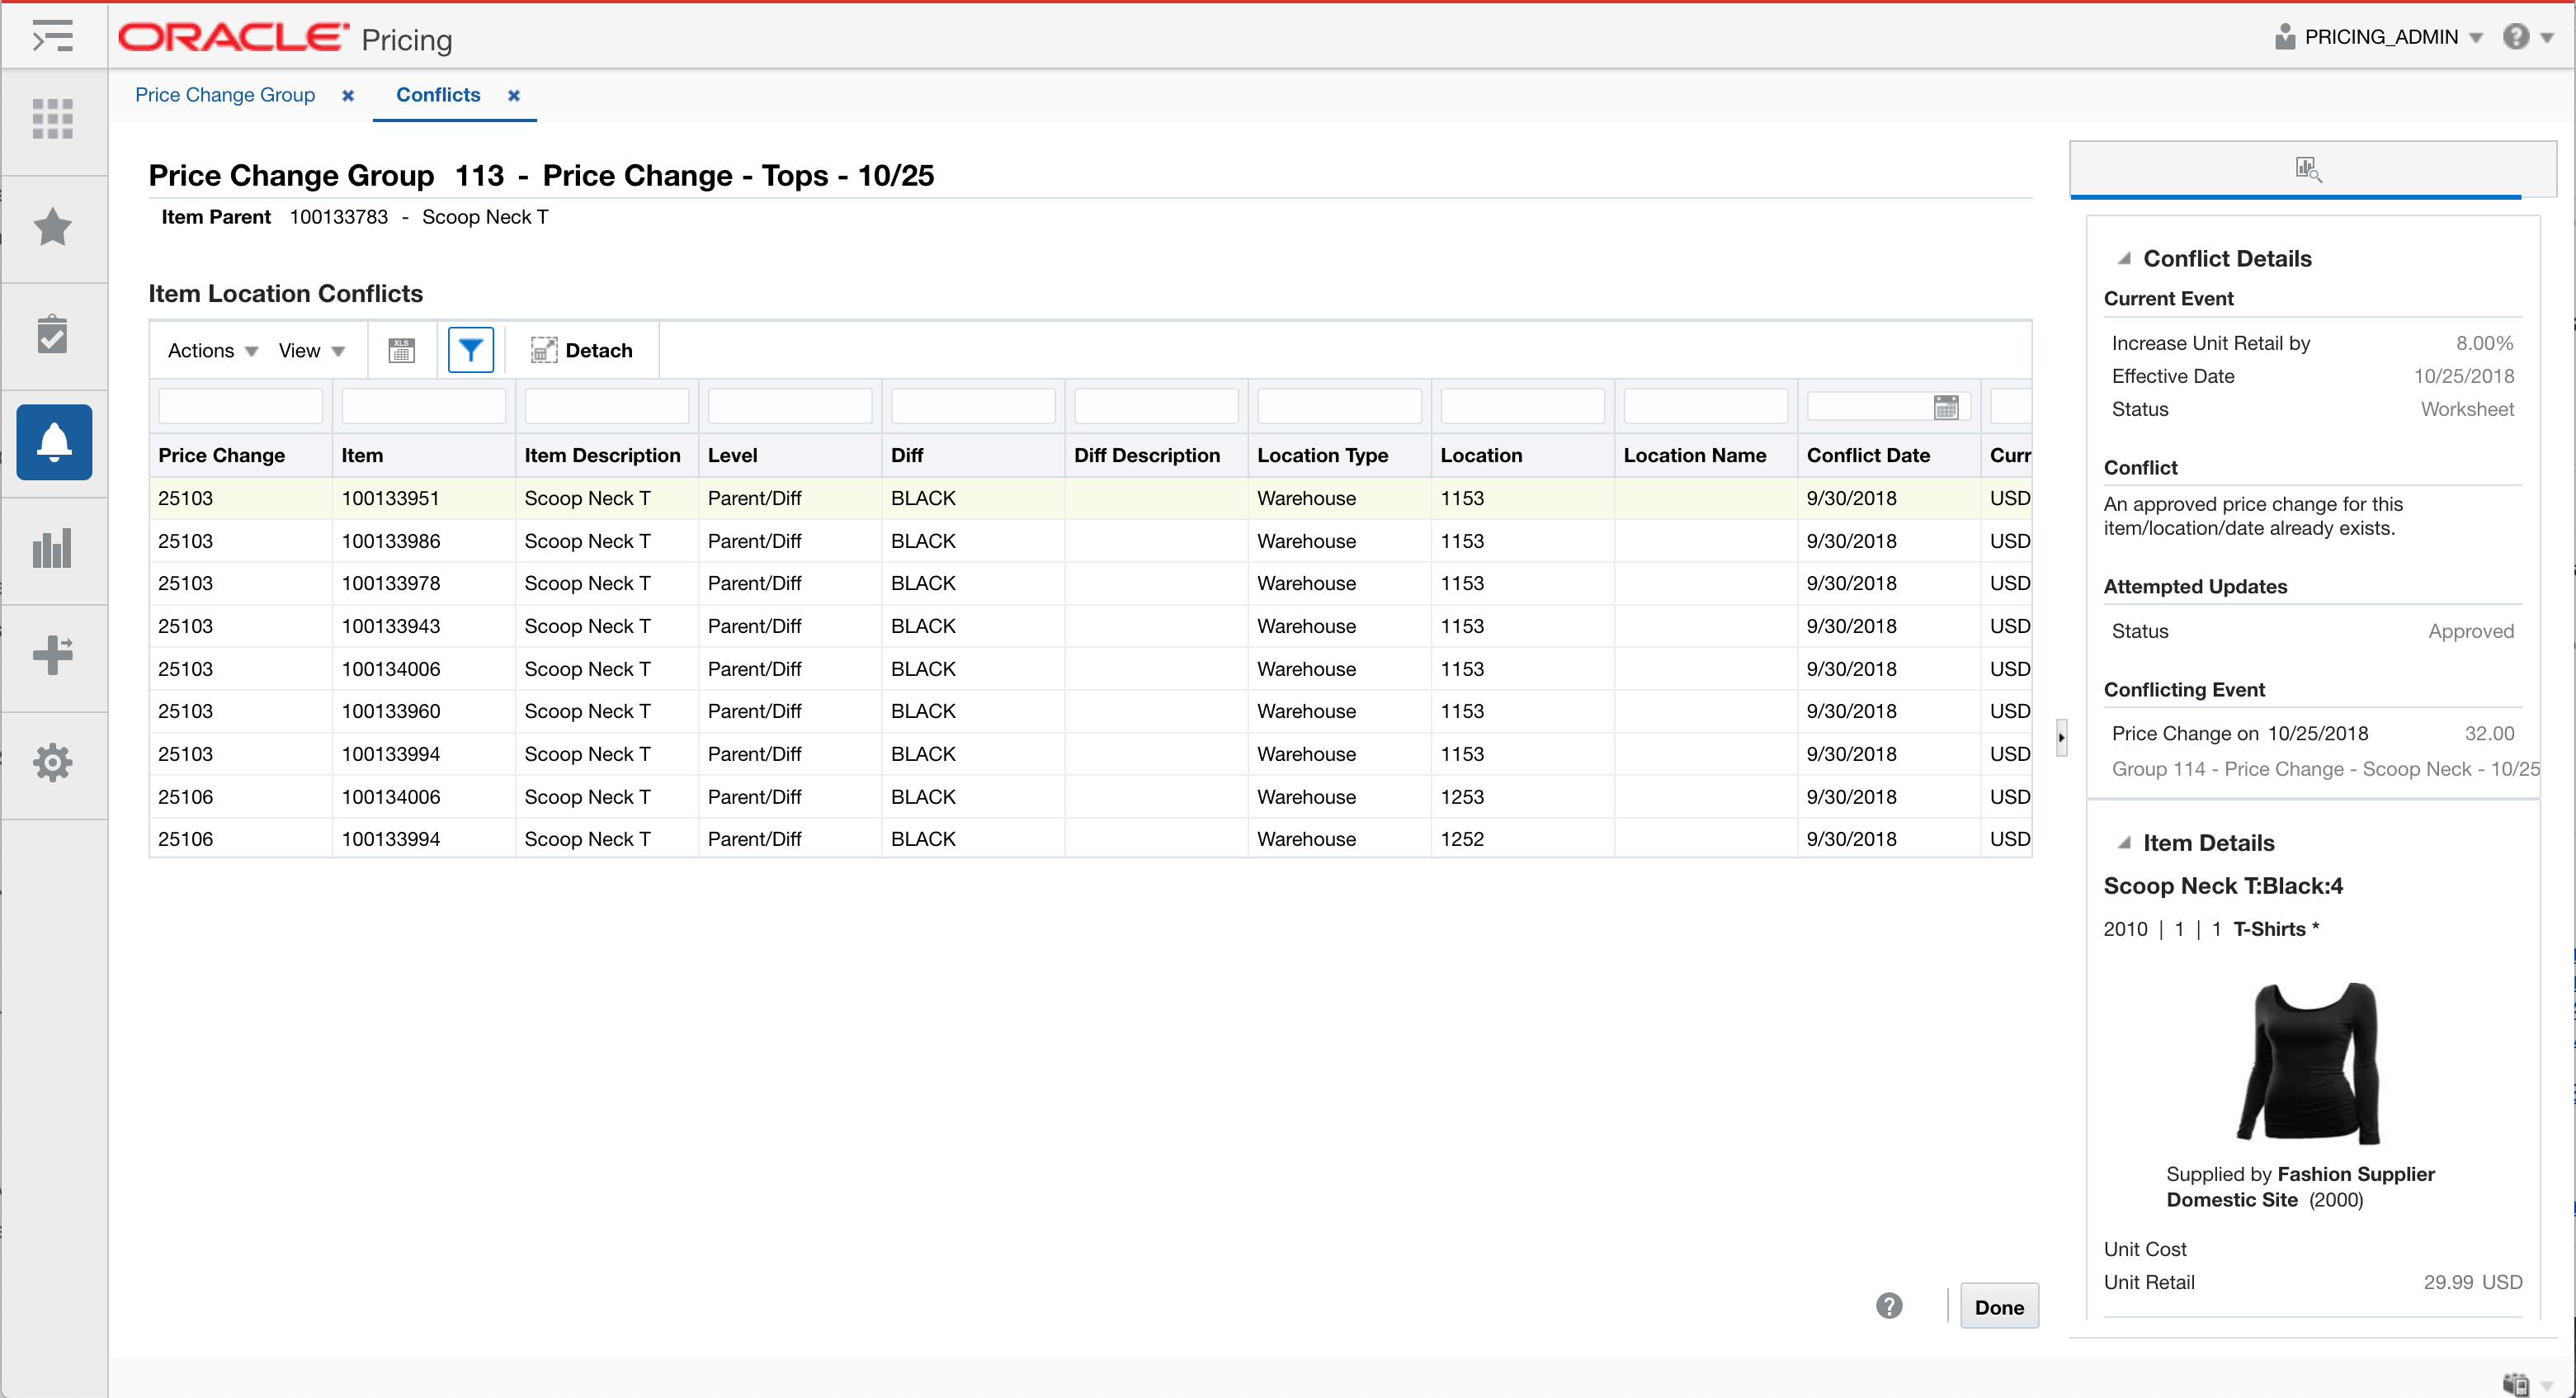
Task: Click the Notifications bell icon
Action: point(54,442)
